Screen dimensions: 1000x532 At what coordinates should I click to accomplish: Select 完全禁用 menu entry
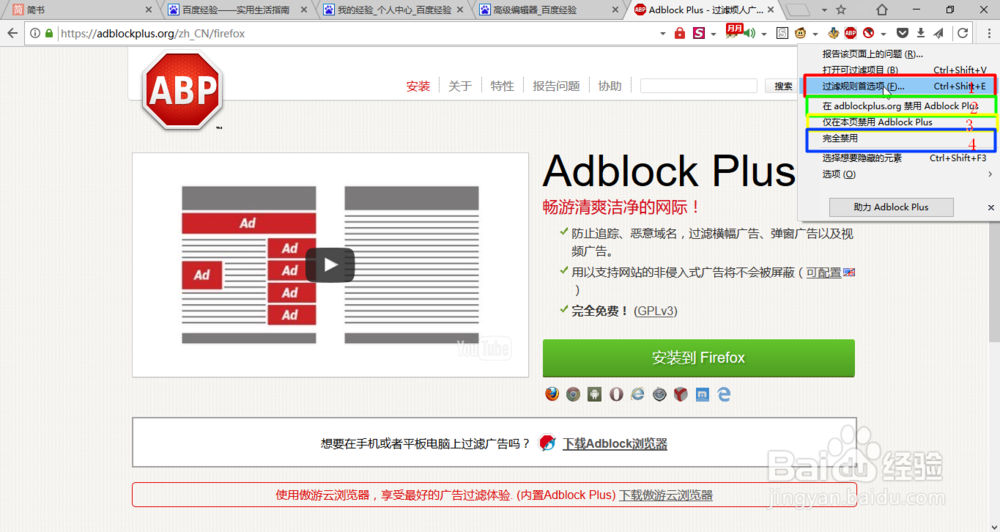(x=901, y=138)
